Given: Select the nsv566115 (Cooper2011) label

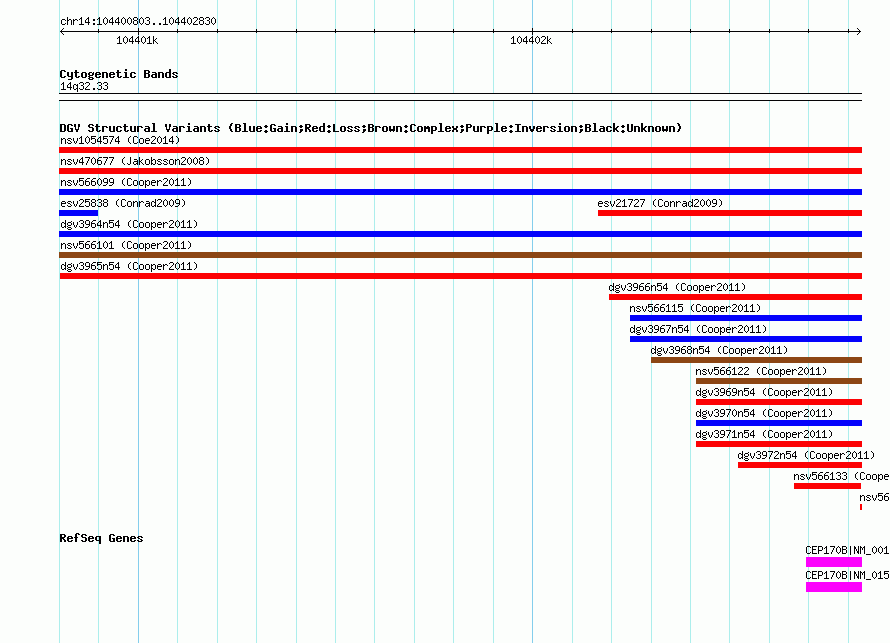Looking at the screenshot, I should pyautogui.click(x=695, y=308).
